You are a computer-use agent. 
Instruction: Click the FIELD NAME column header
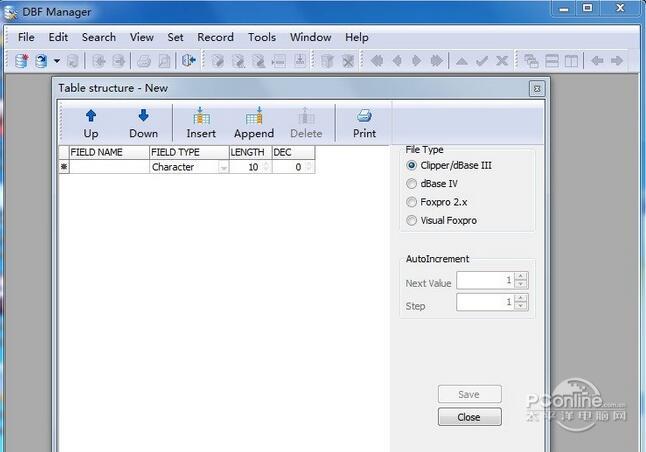(109, 152)
